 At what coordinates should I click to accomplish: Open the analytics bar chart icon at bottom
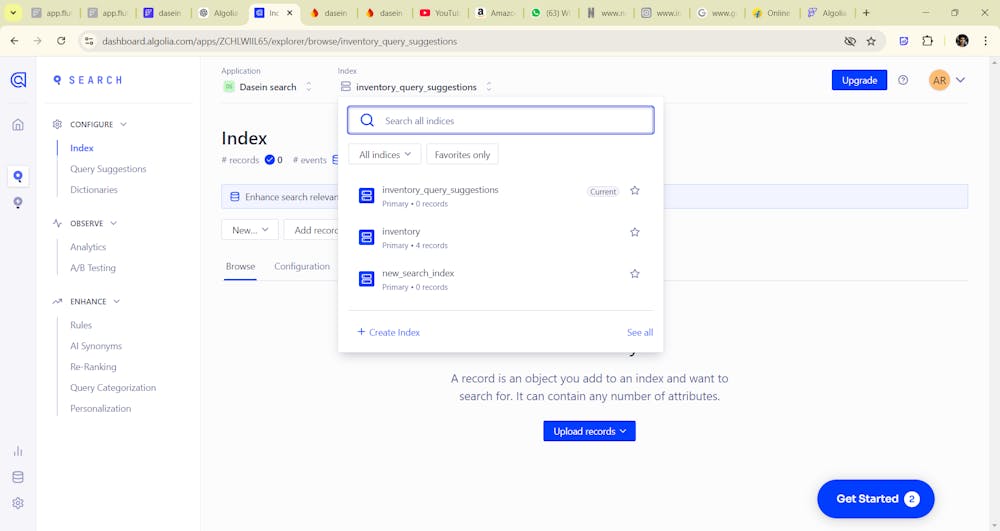[x=18, y=451]
